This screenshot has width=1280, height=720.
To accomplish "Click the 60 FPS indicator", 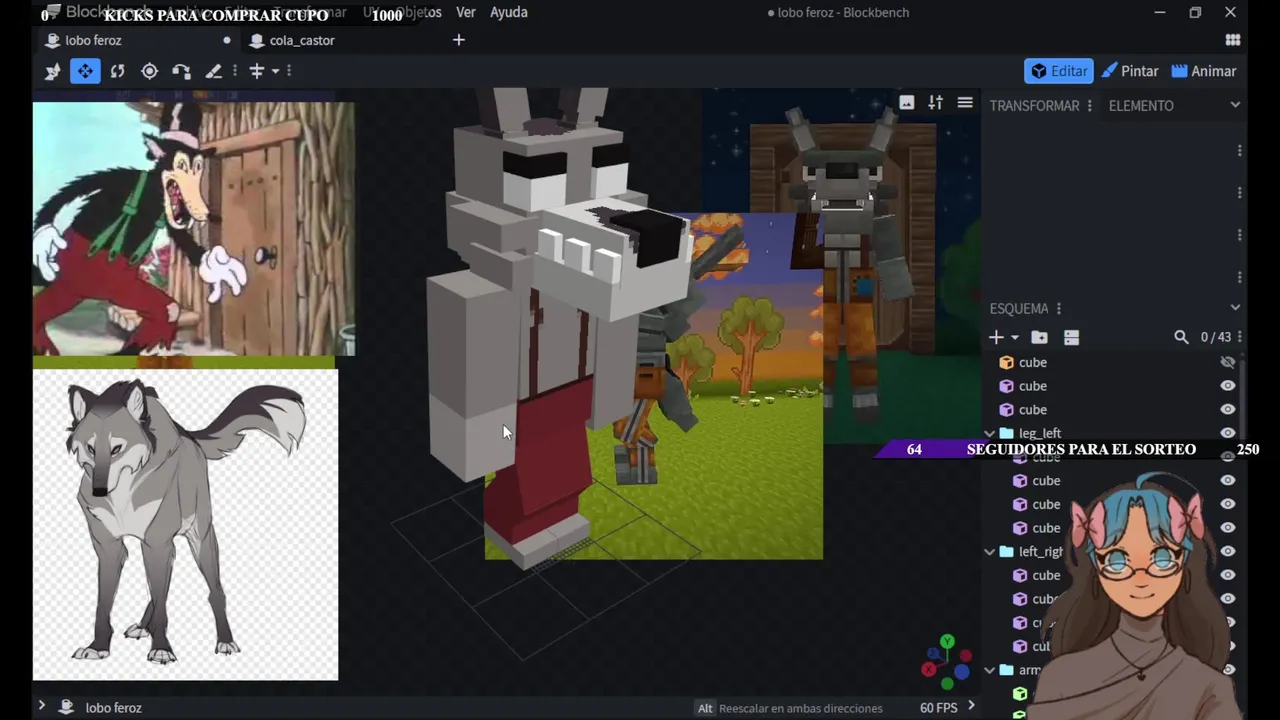I will 938,708.
